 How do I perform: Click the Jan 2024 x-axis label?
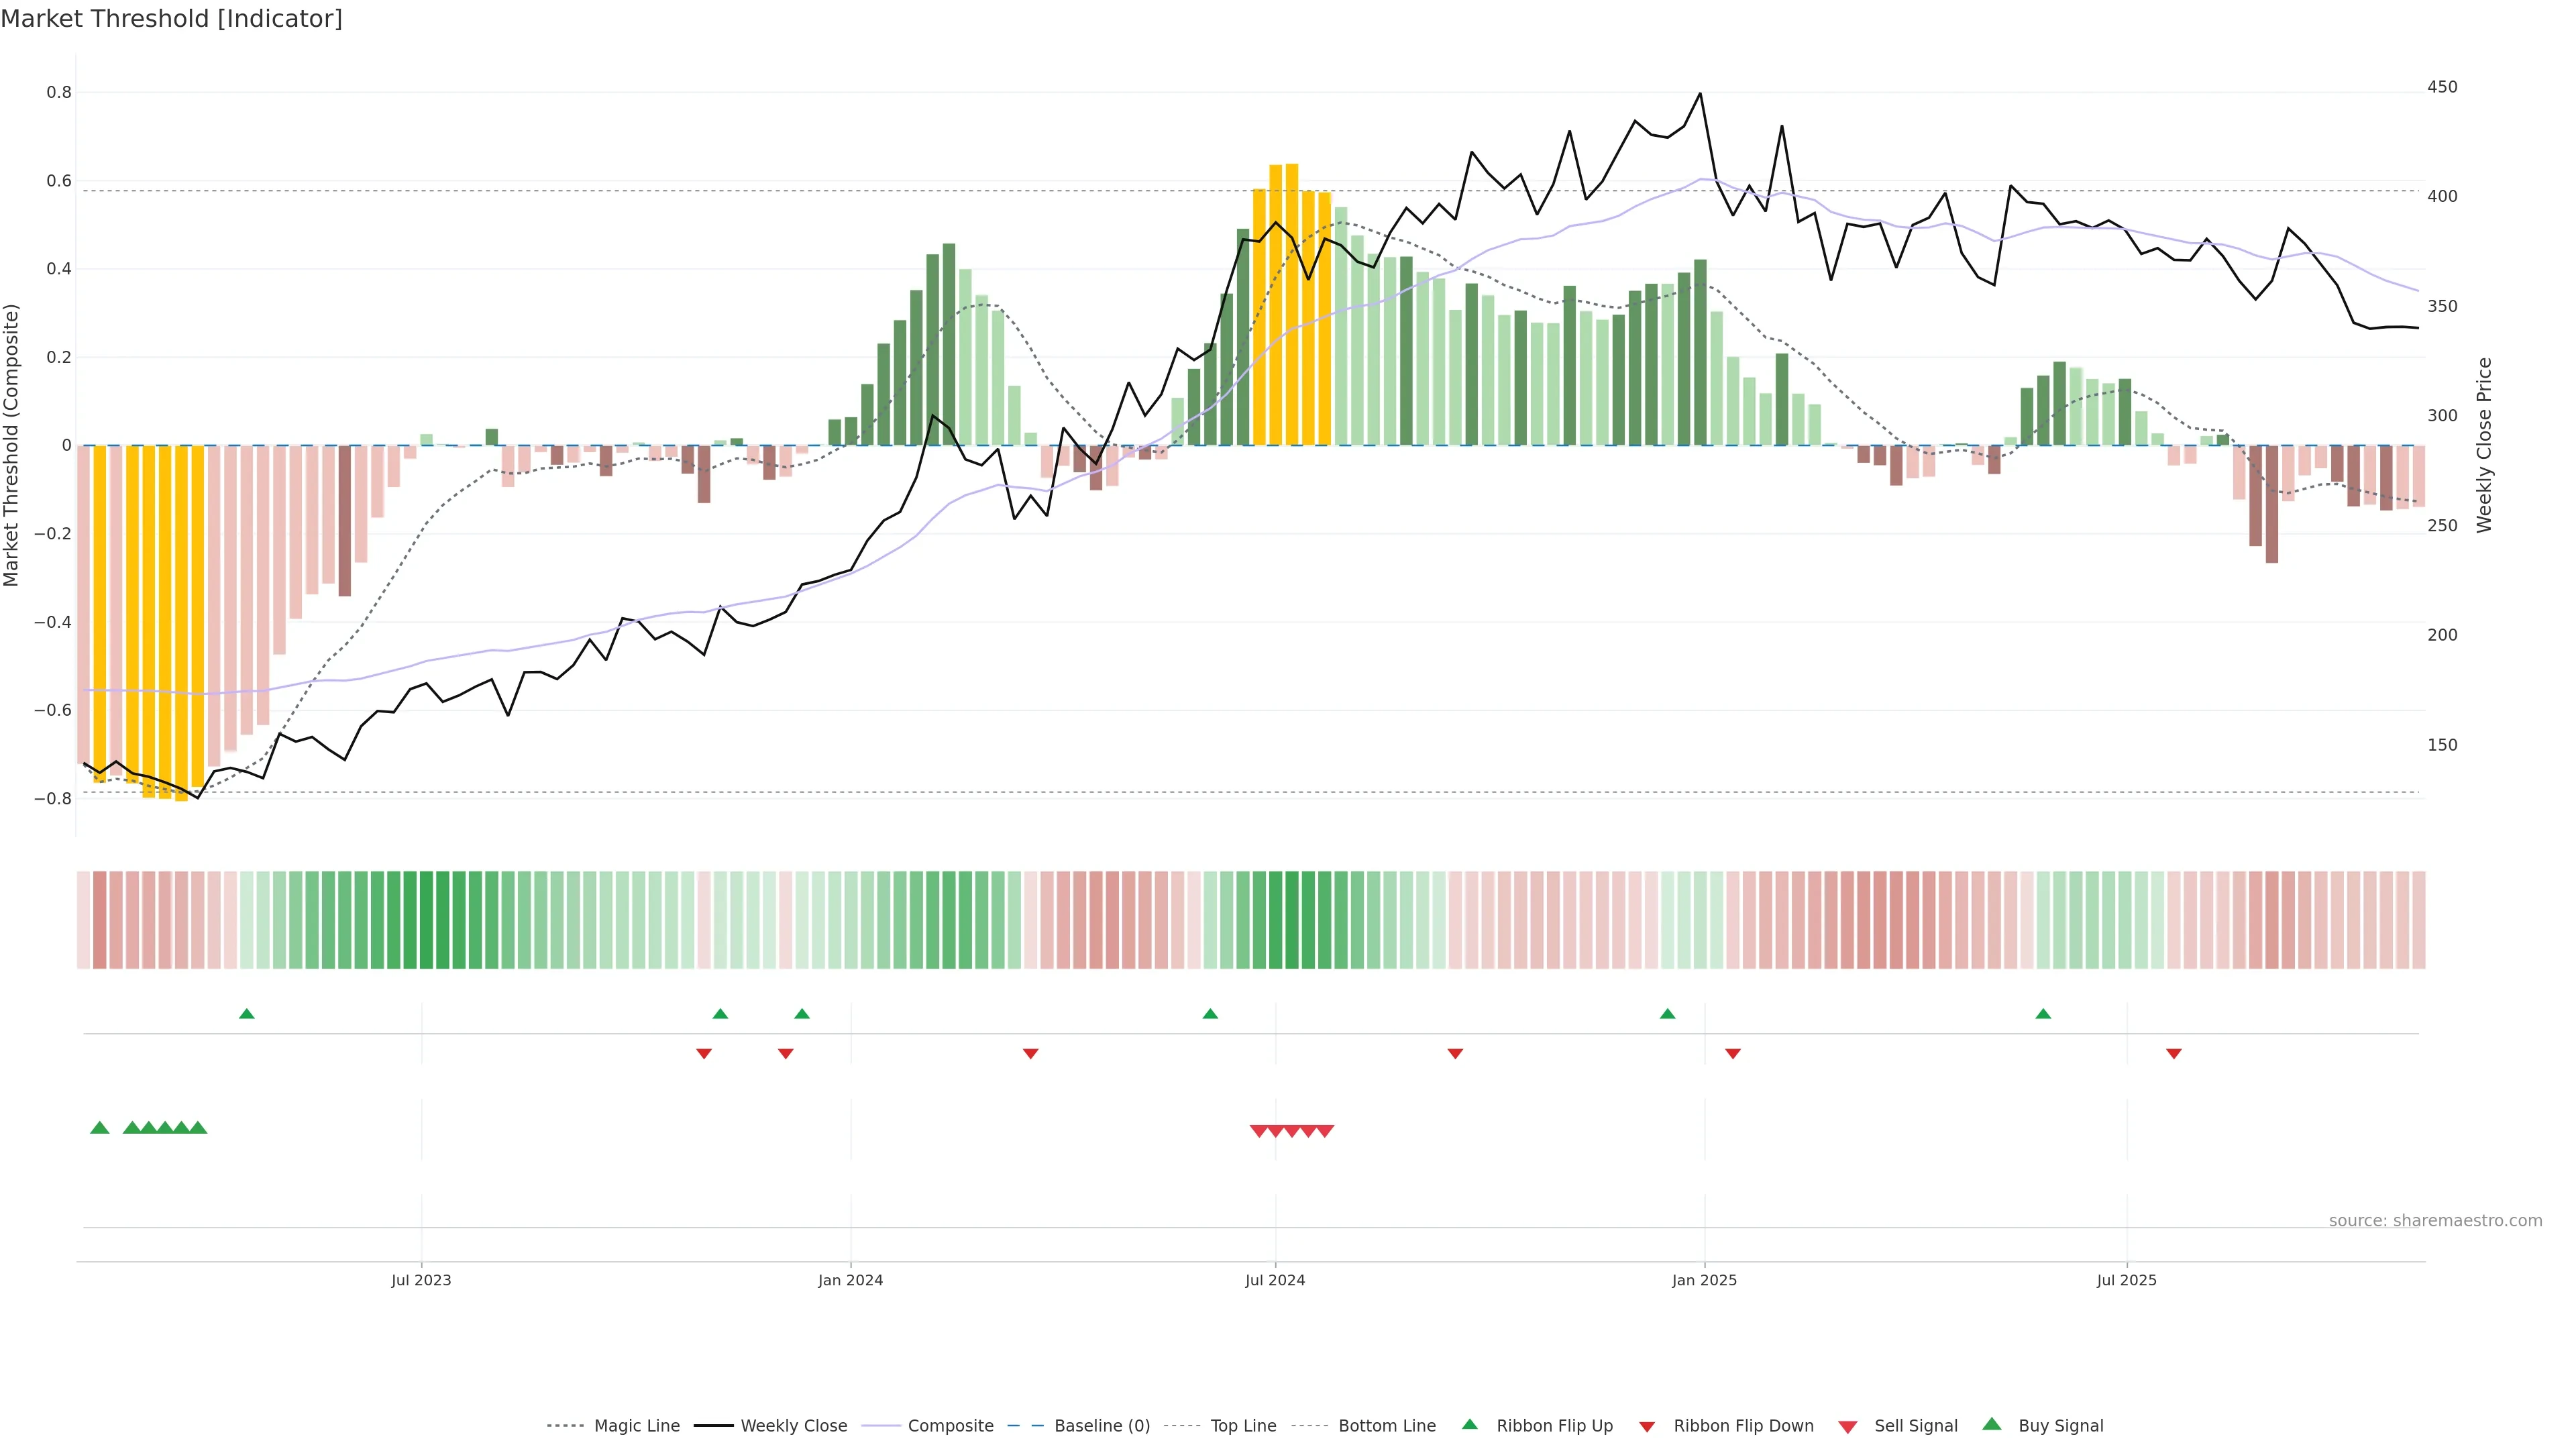(x=850, y=1280)
